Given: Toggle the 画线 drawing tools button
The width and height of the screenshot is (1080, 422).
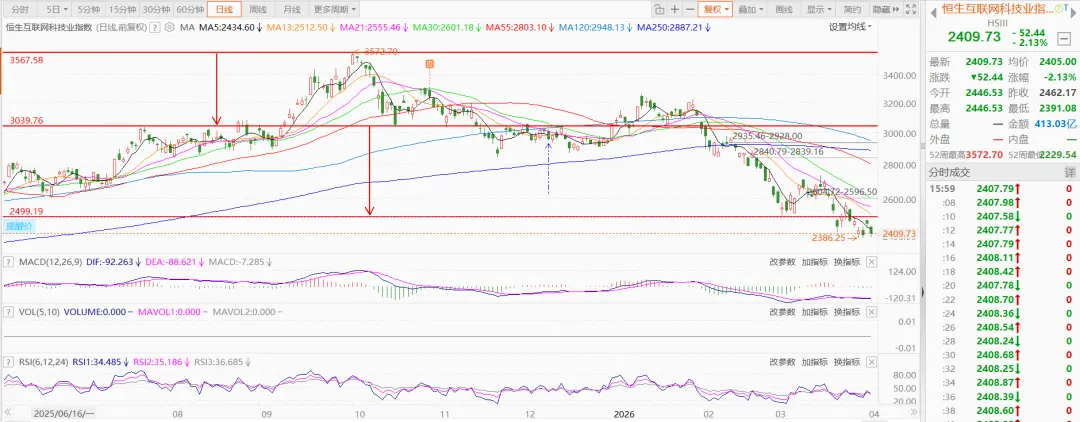Looking at the screenshot, I should coord(785,10).
